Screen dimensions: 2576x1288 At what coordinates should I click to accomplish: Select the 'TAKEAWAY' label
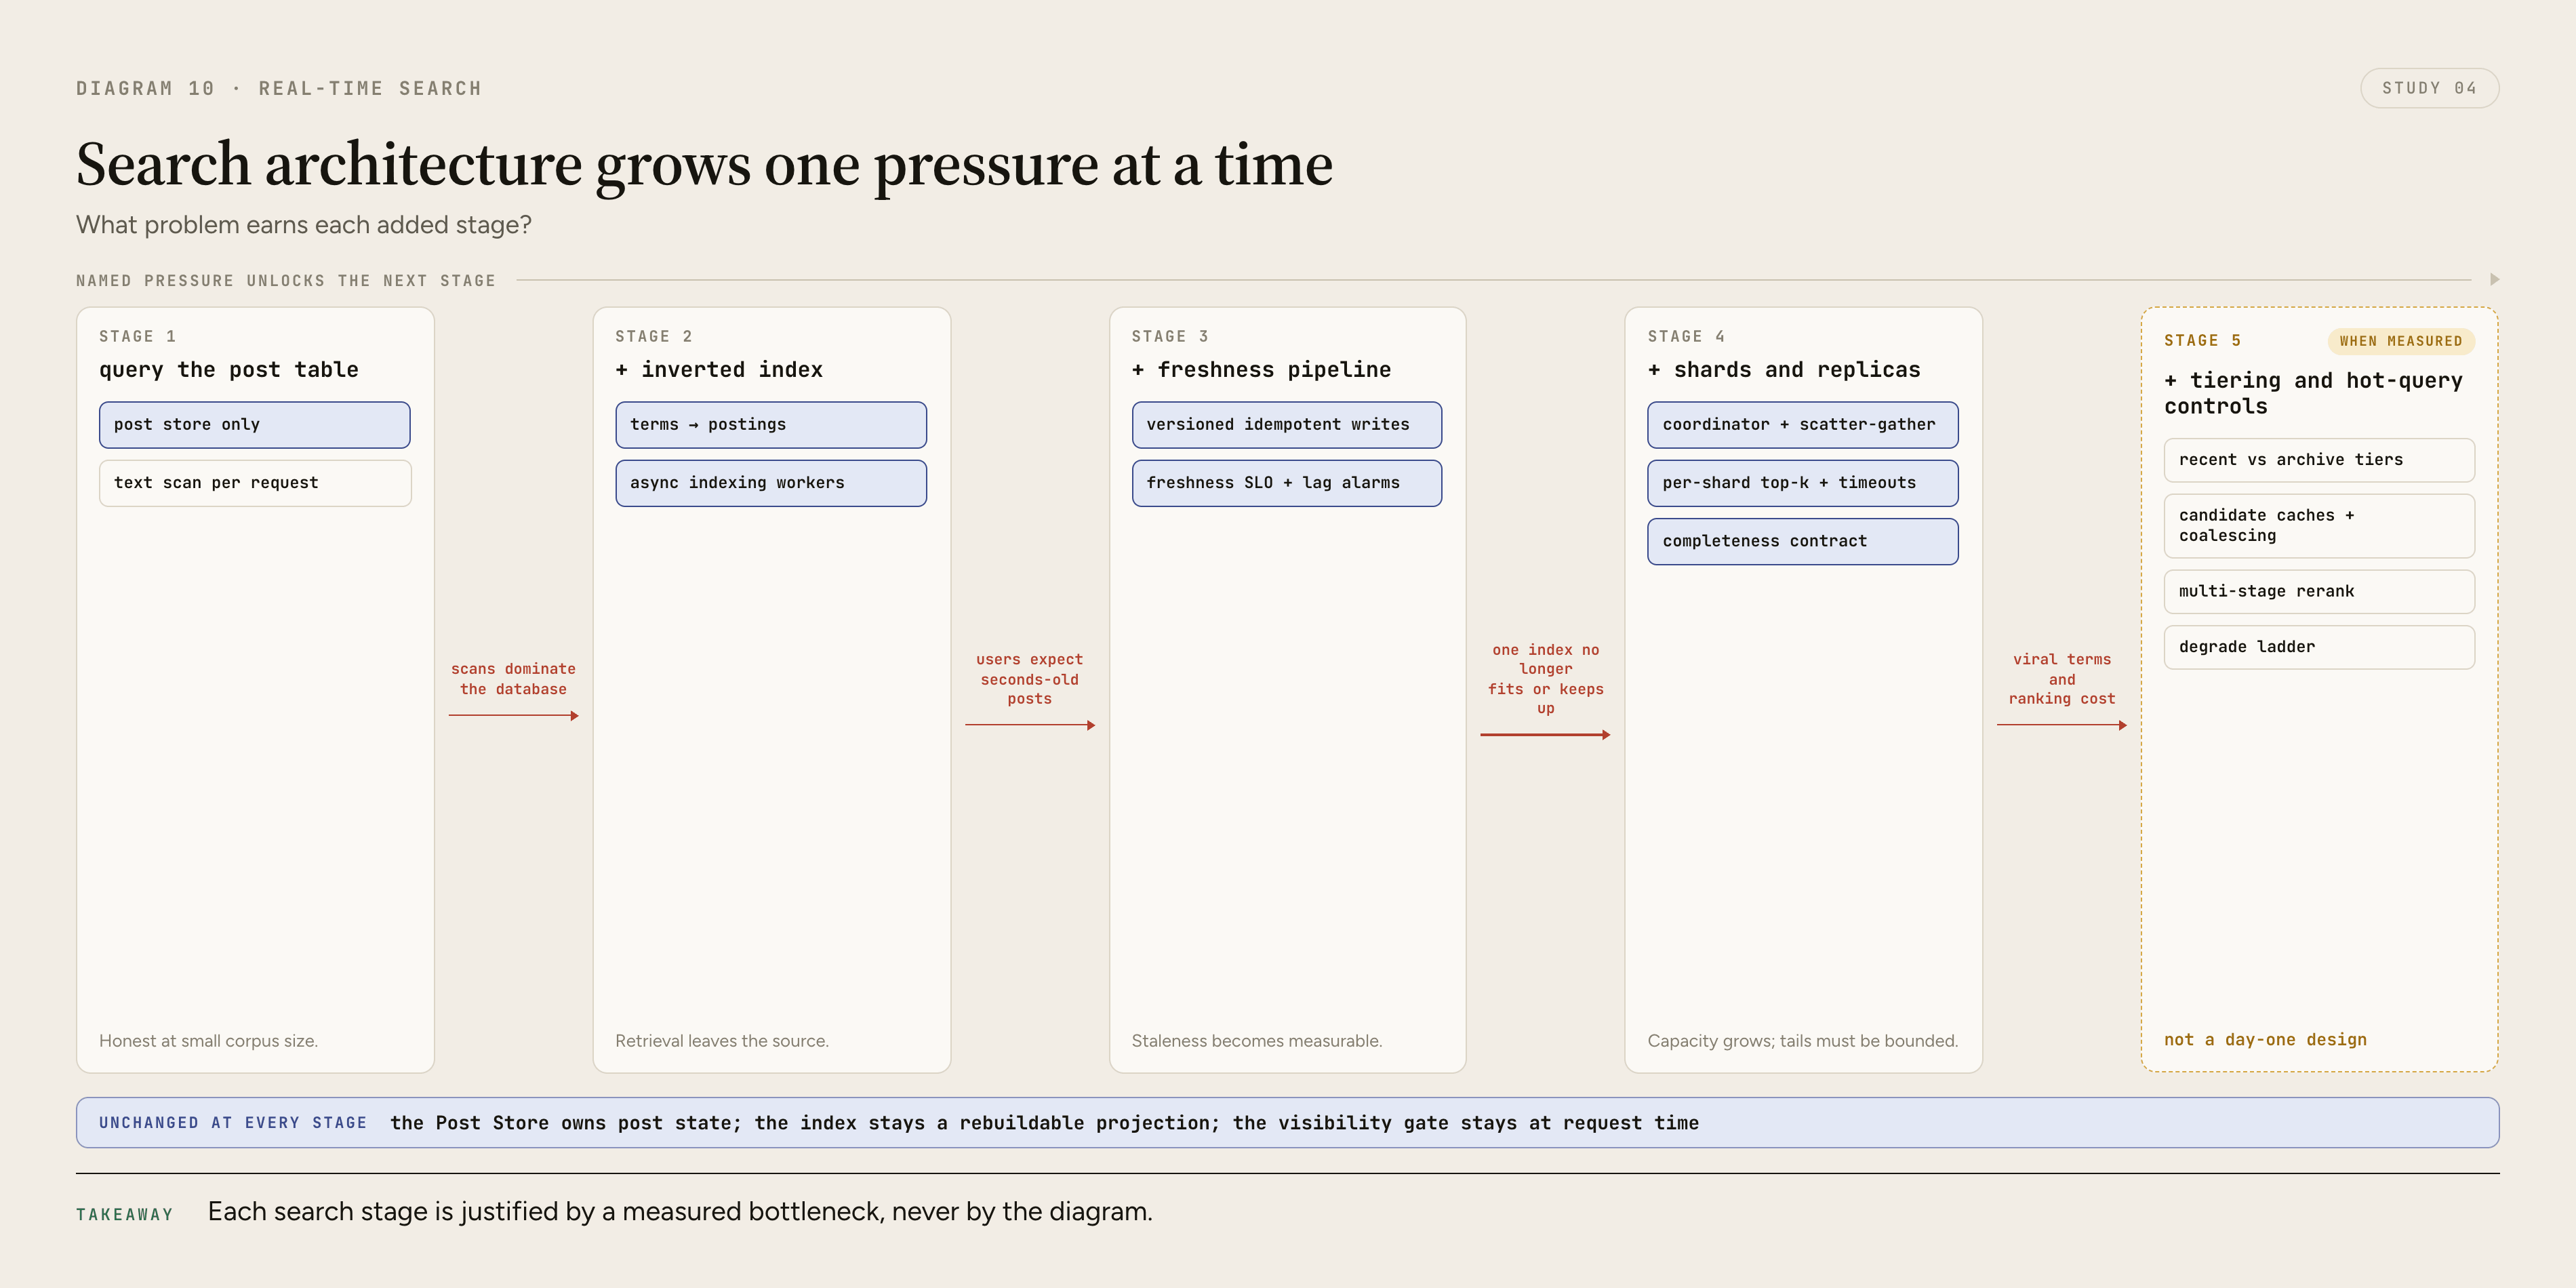125,1215
